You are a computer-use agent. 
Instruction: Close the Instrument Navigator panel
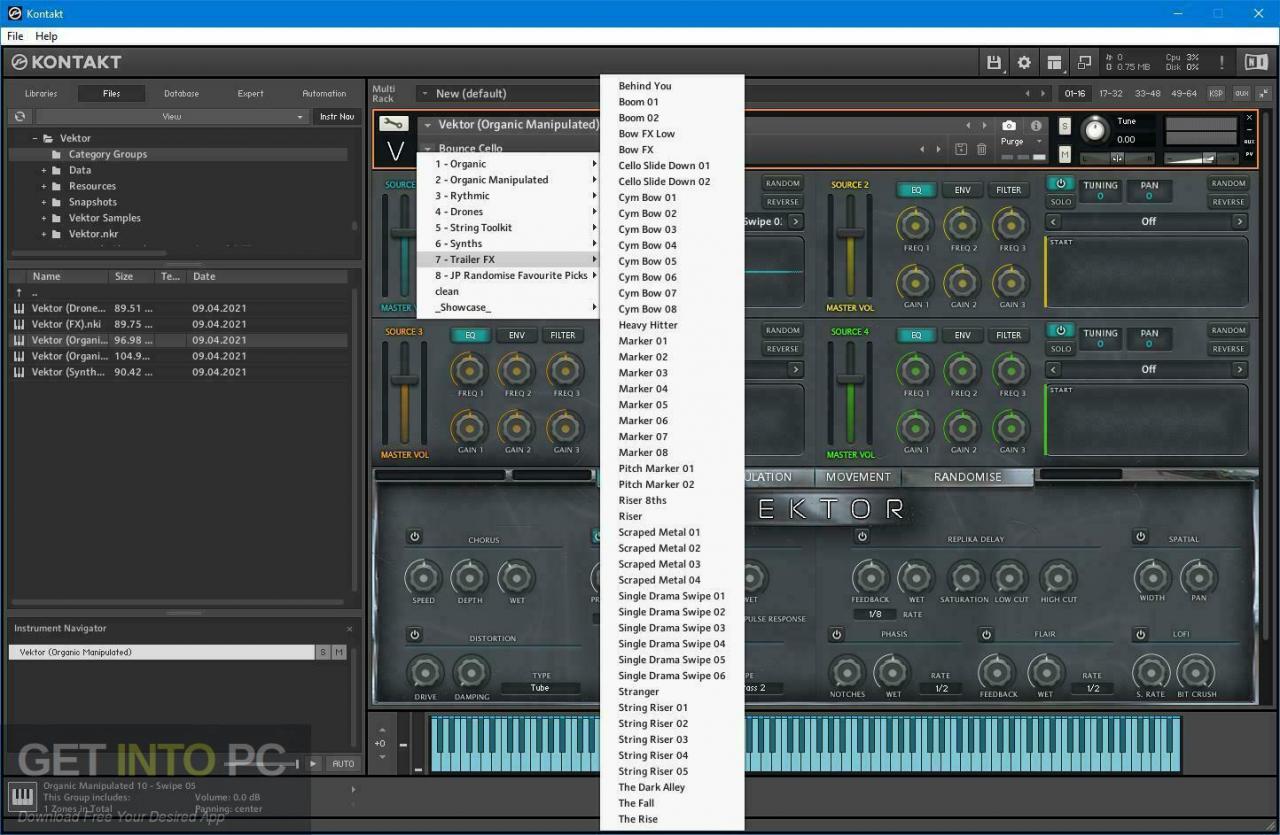pyautogui.click(x=349, y=629)
